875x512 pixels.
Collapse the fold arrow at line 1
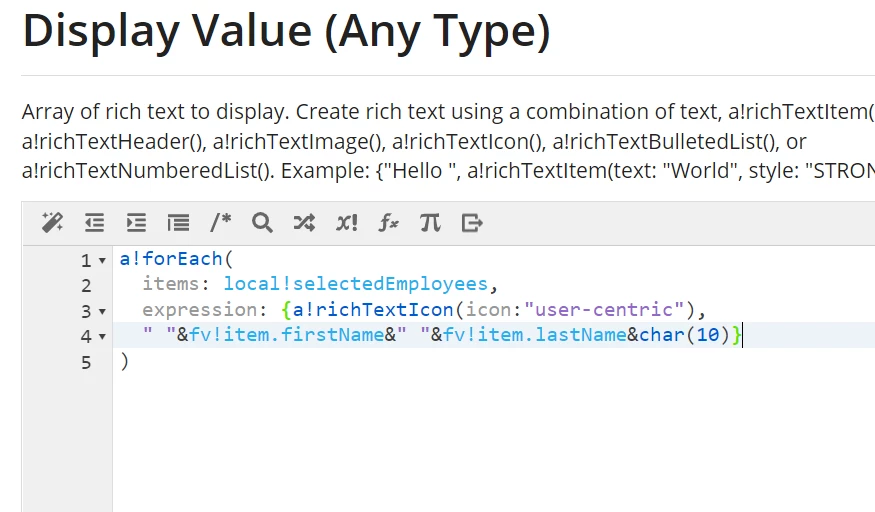point(102,260)
